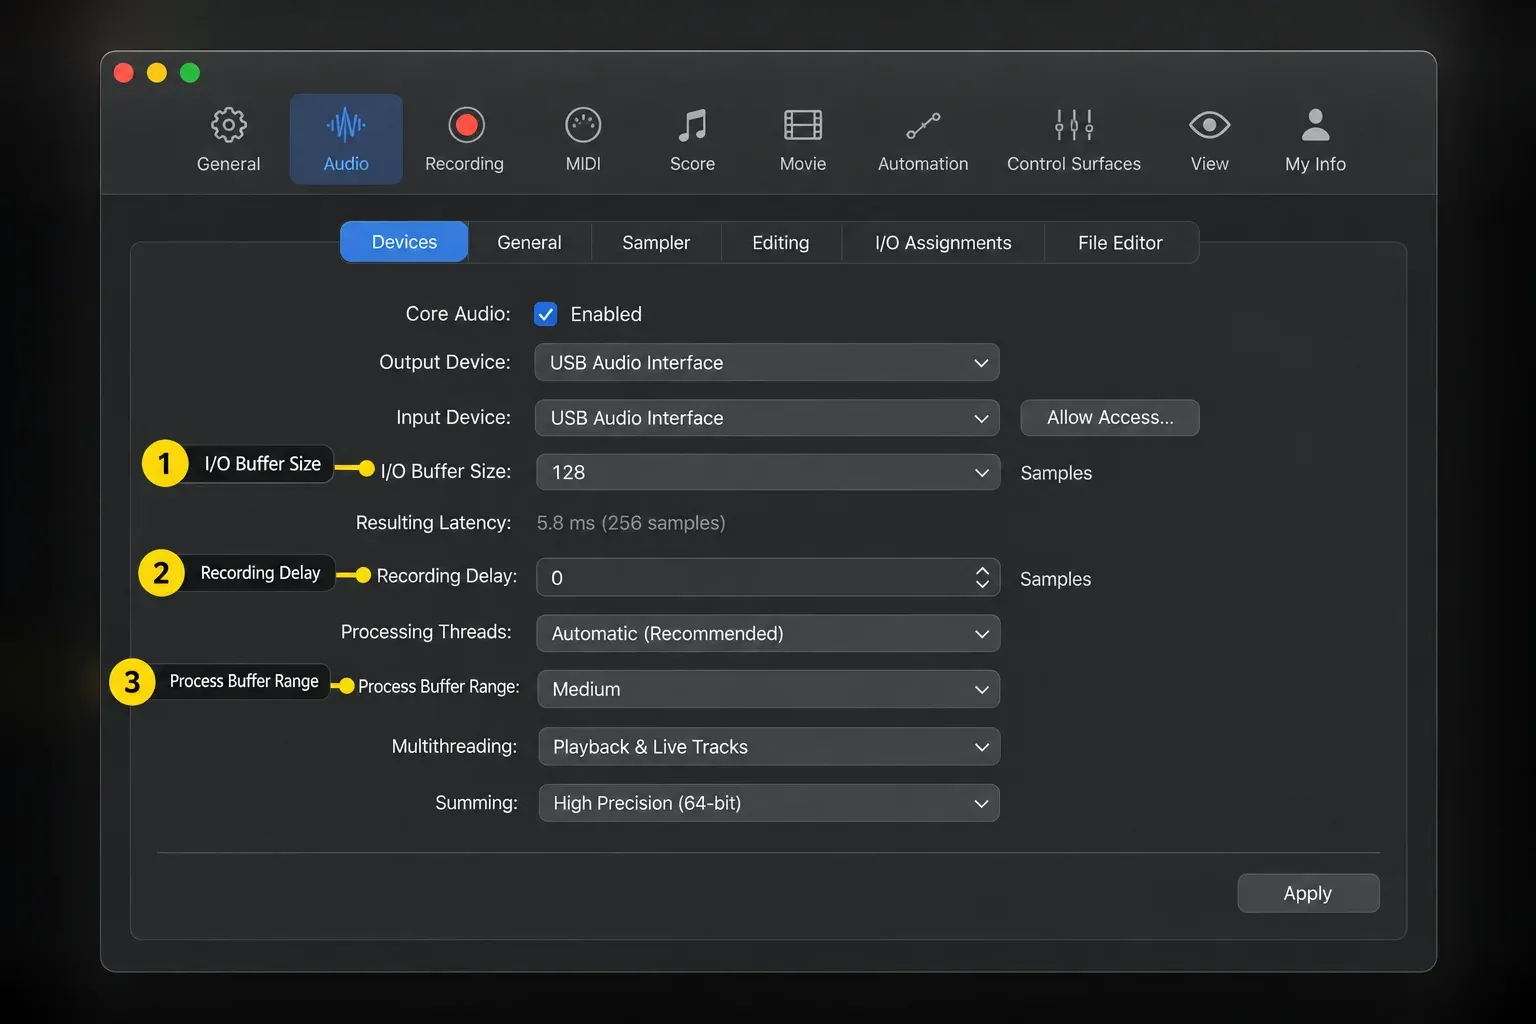Switch to the Editing tab
The image size is (1536, 1024).
point(781,242)
